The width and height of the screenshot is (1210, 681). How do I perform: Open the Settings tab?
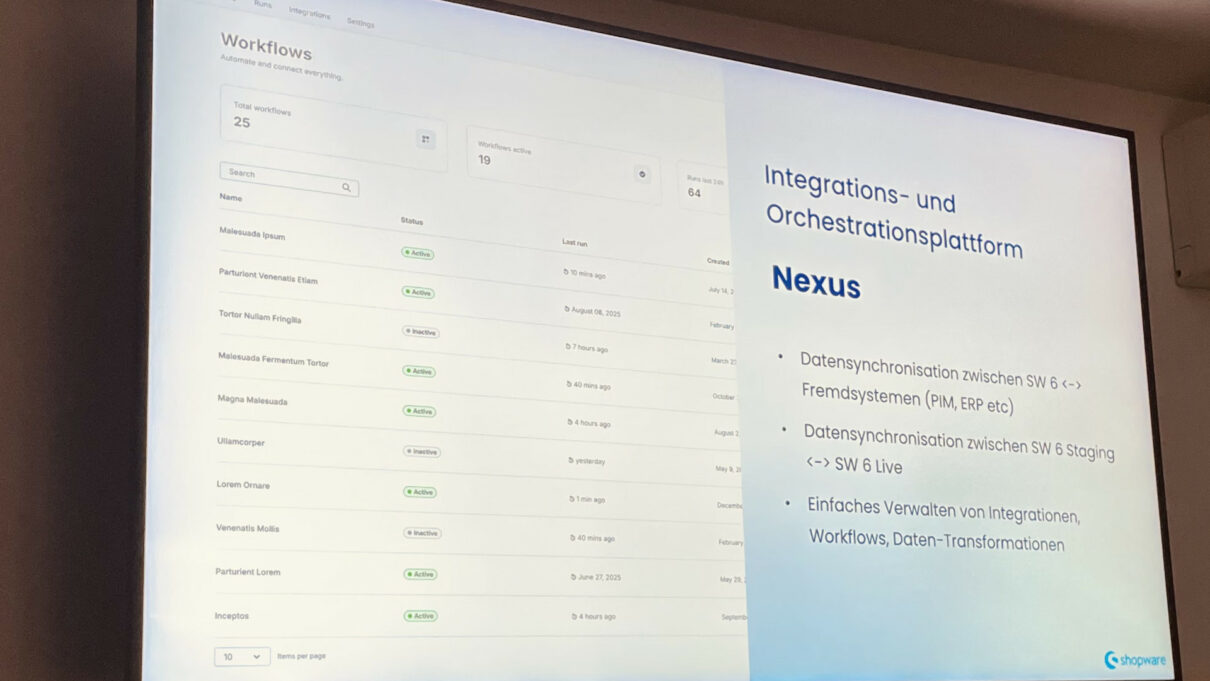[x=361, y=23]
